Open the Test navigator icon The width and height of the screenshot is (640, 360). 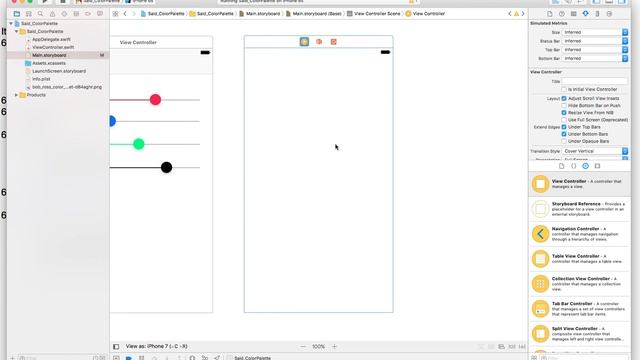64,14
